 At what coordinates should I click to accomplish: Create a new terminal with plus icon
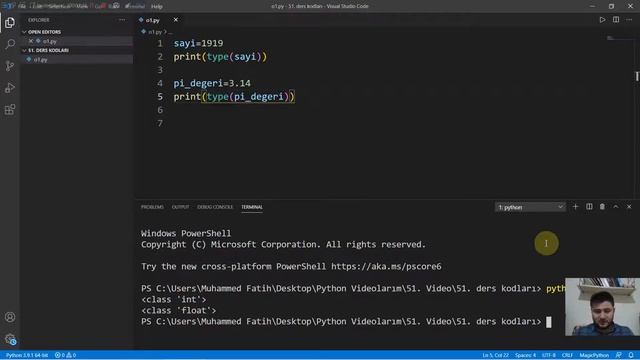pos(576,207)
